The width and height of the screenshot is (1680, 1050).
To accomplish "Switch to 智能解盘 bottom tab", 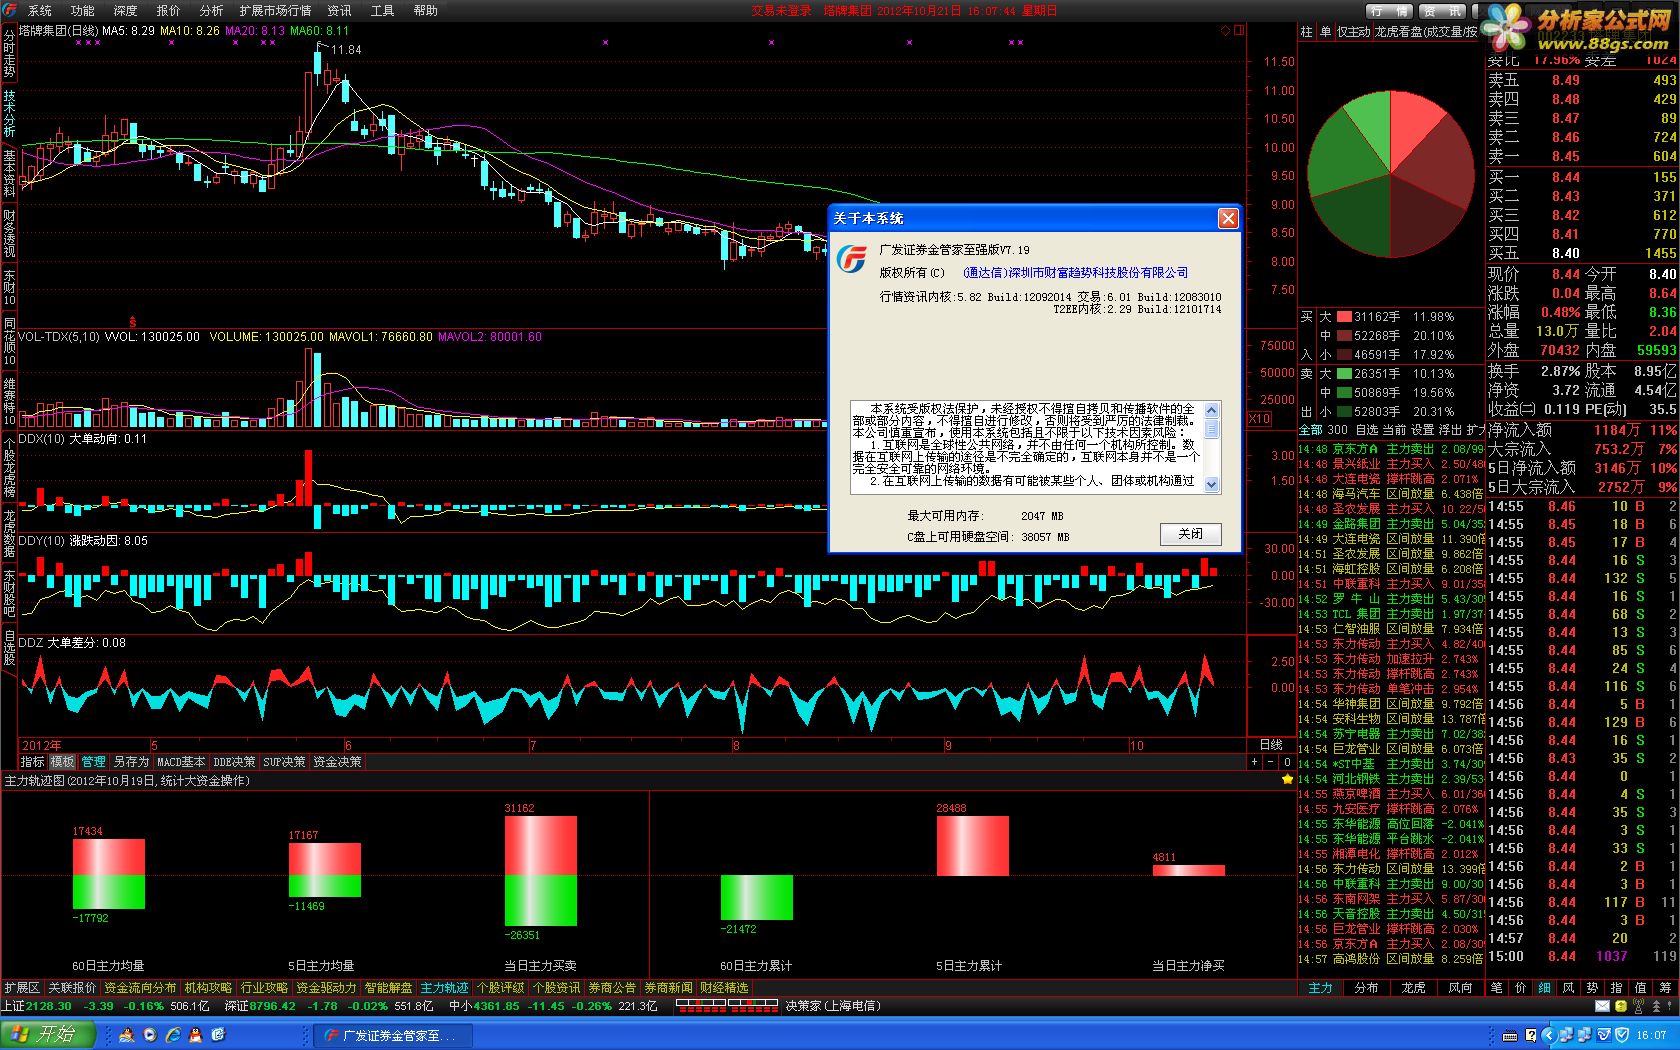I will 388,988.
